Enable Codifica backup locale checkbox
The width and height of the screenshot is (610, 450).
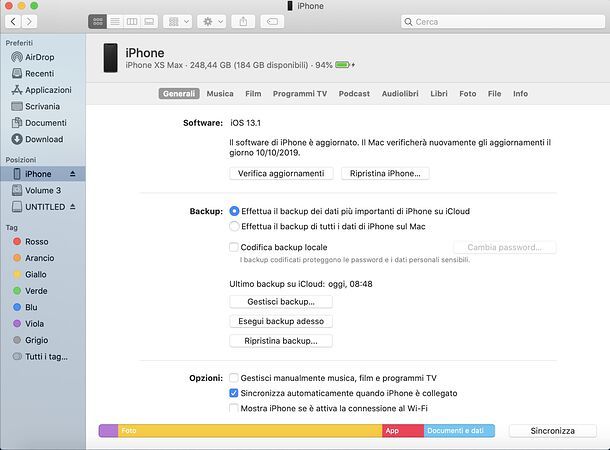click(234, 247)
